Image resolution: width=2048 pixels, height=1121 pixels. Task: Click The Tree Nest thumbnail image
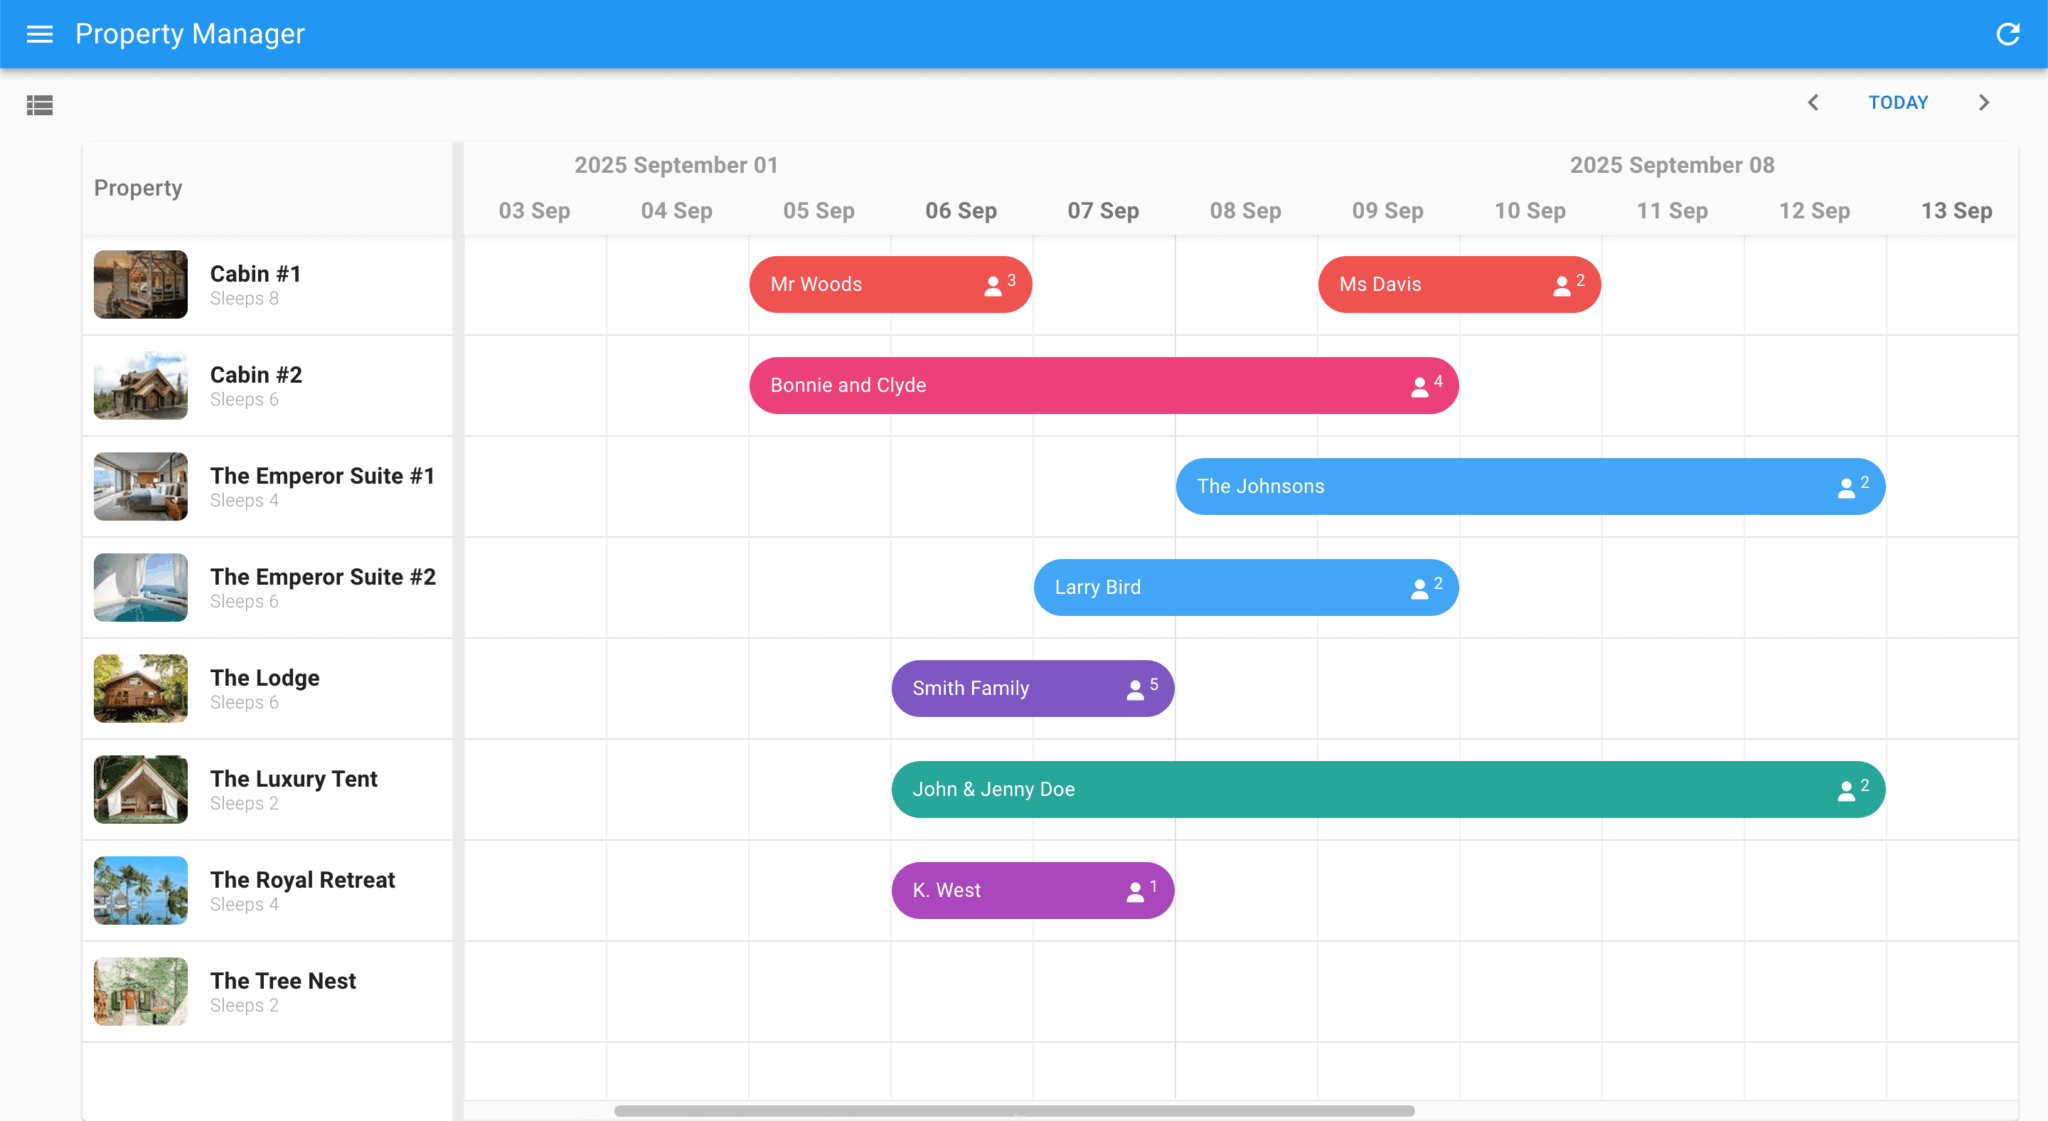[x=140, y=992]
